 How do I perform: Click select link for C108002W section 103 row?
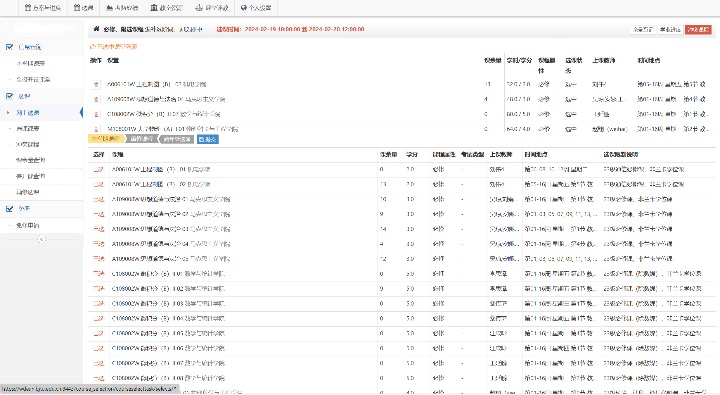(98, 304)
